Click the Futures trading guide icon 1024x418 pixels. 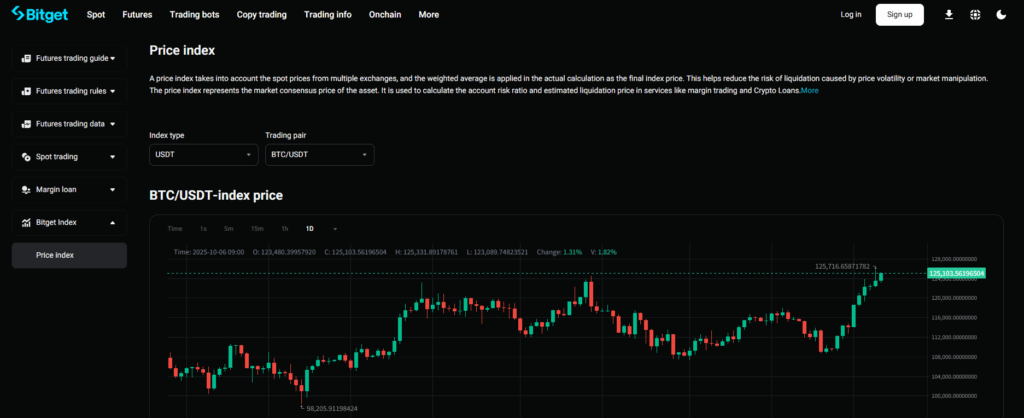pyautogui.click(x=27, y=59)
